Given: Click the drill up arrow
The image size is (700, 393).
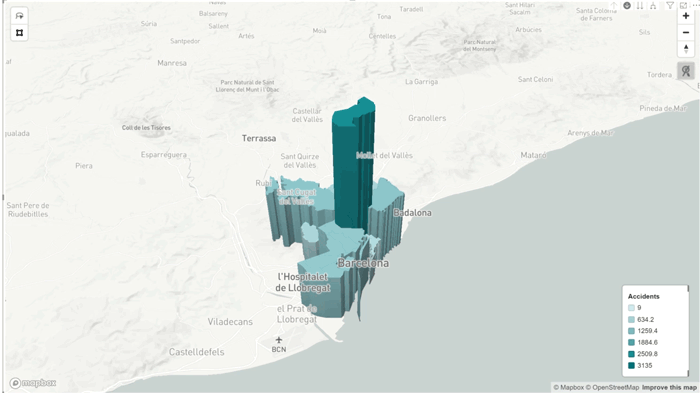Looking at the screenshot, I should point(614,5).
